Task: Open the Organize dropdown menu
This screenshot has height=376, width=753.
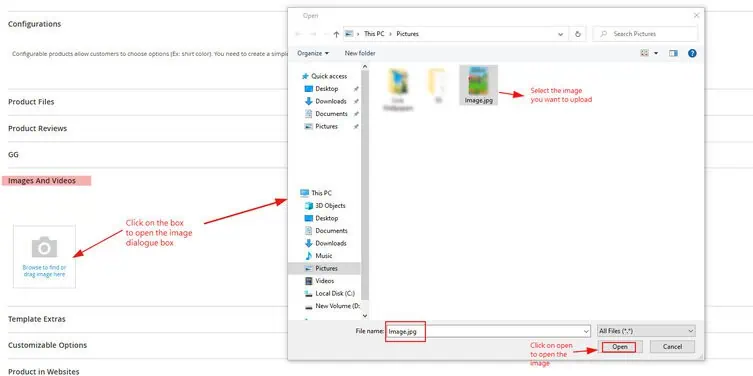Action: pyautogui.click(x=313, y=53)
